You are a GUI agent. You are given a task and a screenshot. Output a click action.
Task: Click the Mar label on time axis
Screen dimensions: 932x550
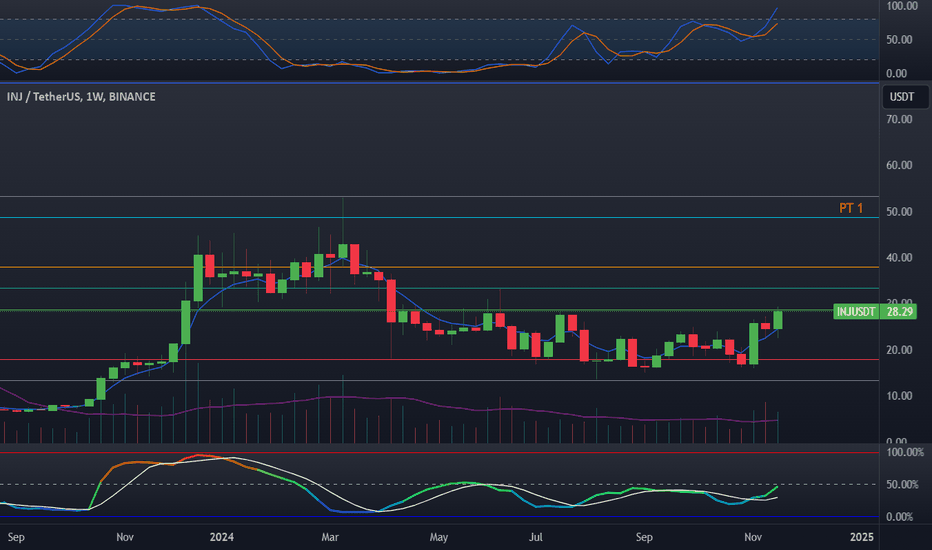(330, 537)
